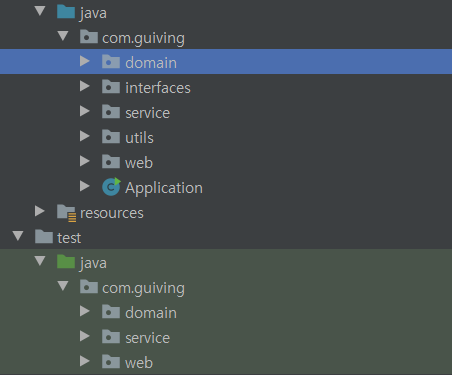Click the service package icon below interfaces
This screenshot has height=375, width=452.
(x=111, y=112)
